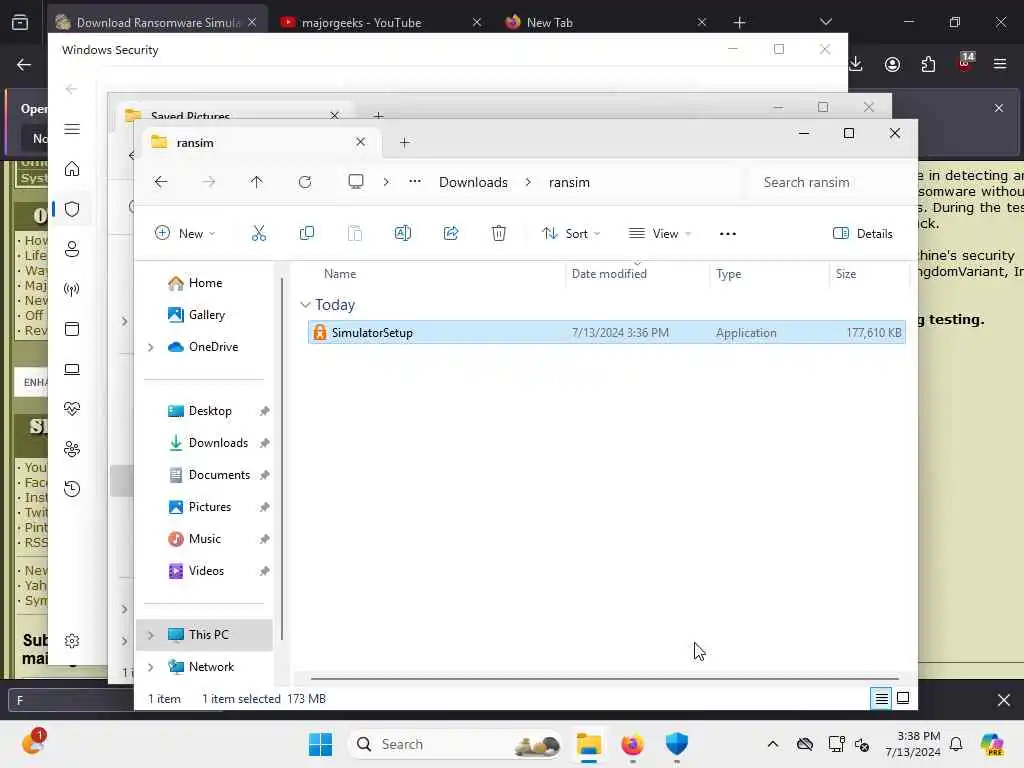Viewport: 1024px width, 768px height.
Task: Click Windows Start button on taskbar
Action: point(321,744)
